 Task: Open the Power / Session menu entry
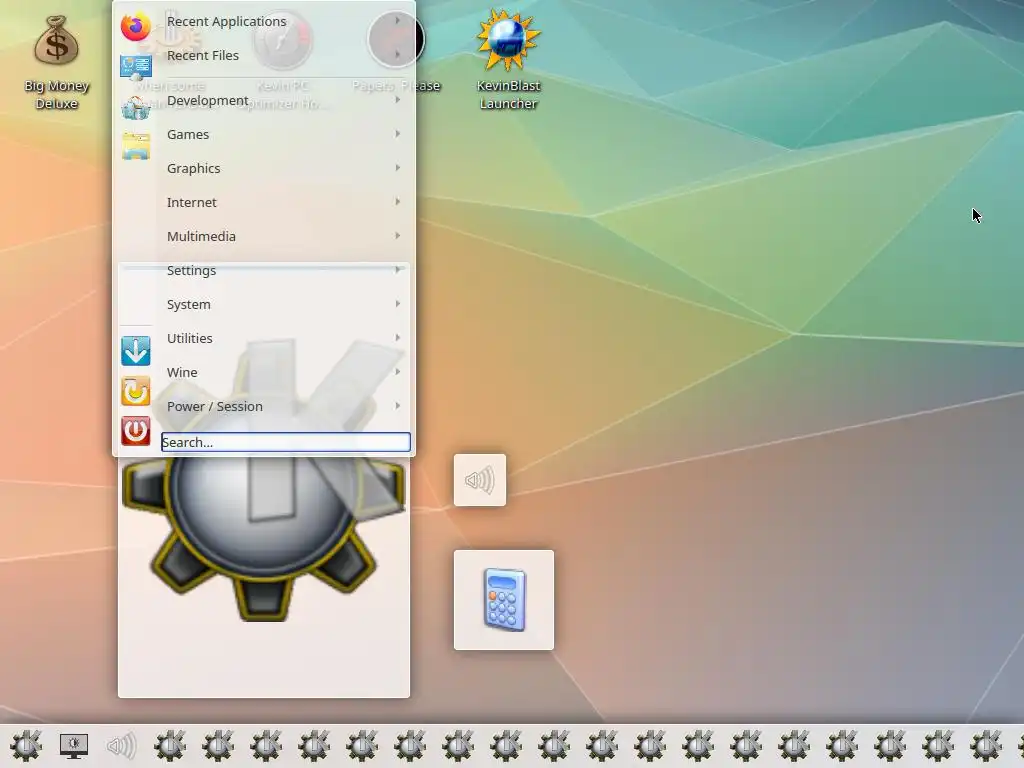(285, 406)
